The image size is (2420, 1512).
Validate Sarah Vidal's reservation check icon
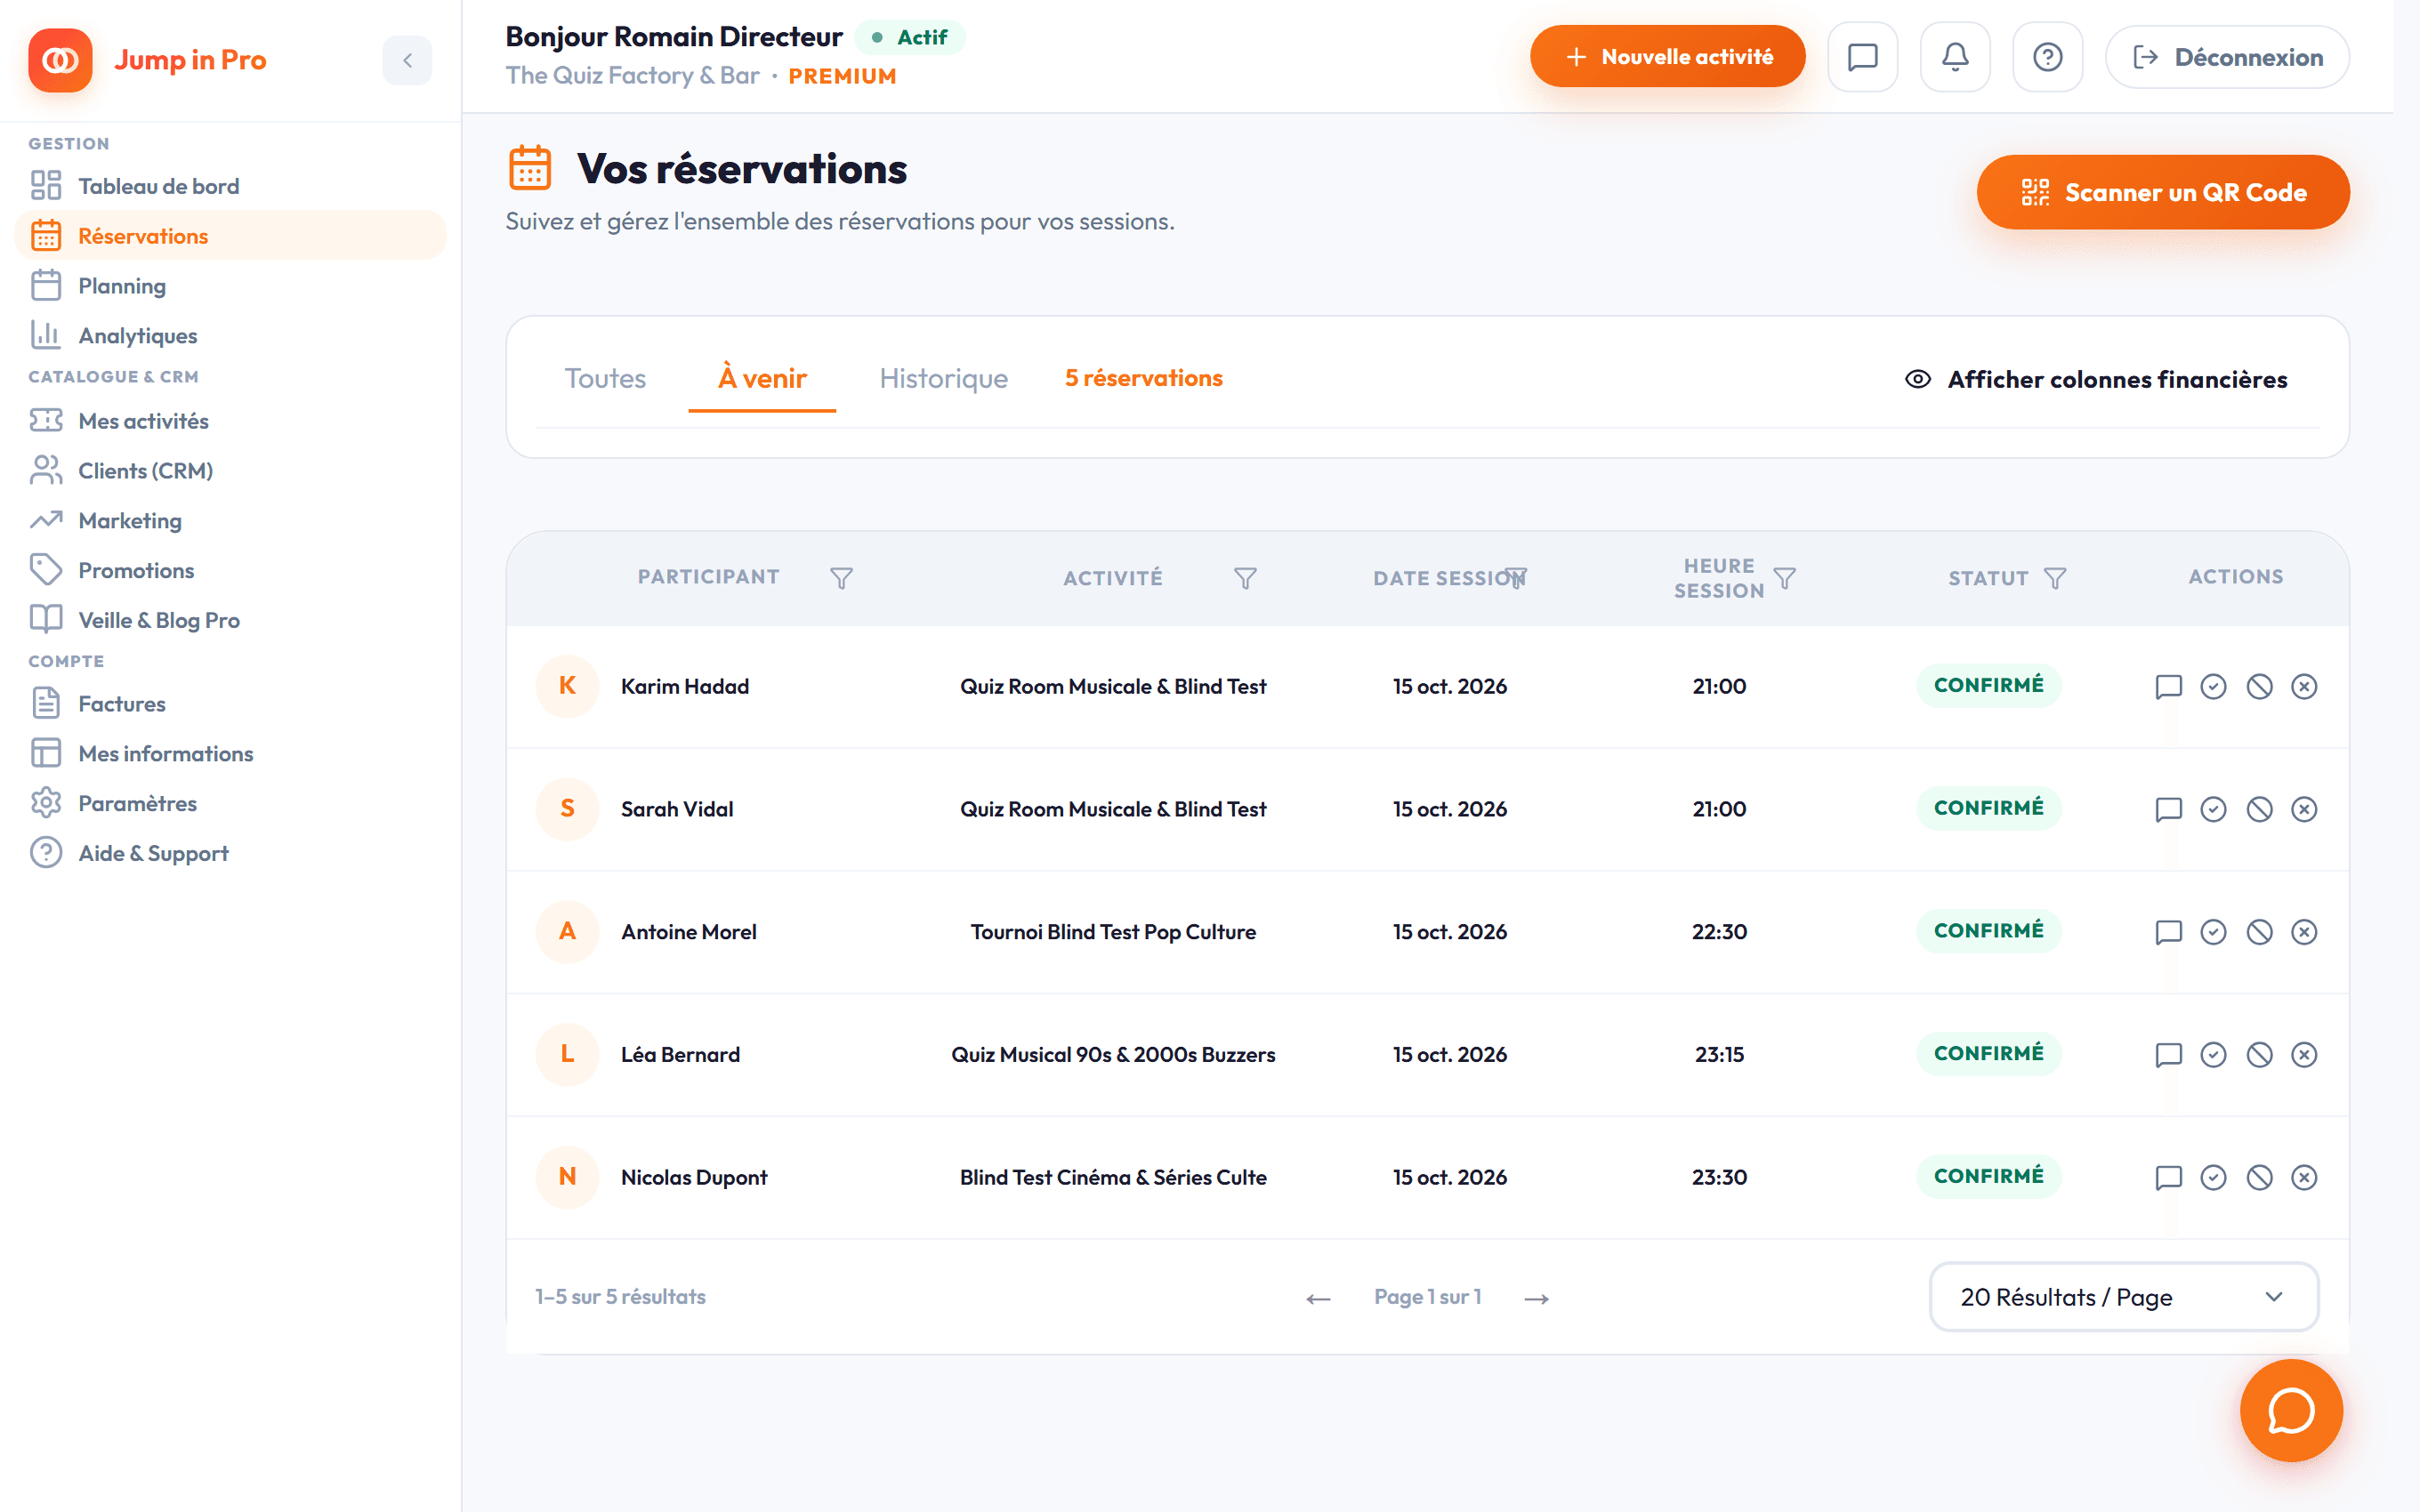(2213, 809)
